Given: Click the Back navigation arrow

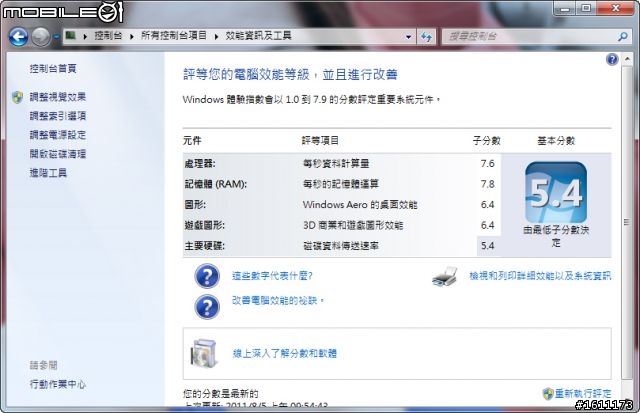Looking at the screenshot, I should click(19, 37).
